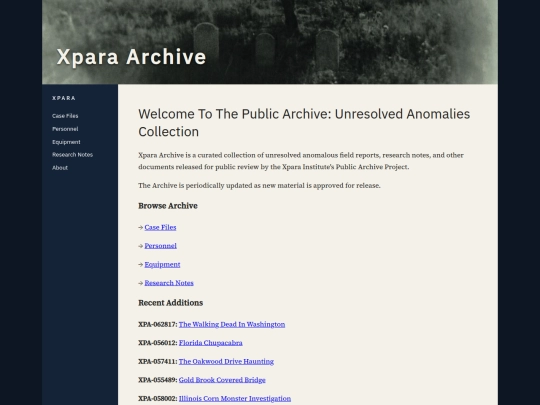Open The Walking Dead In Washington case
Viewport: 540px width, 405px height.
pyautogui.click(x=232, y=324)
